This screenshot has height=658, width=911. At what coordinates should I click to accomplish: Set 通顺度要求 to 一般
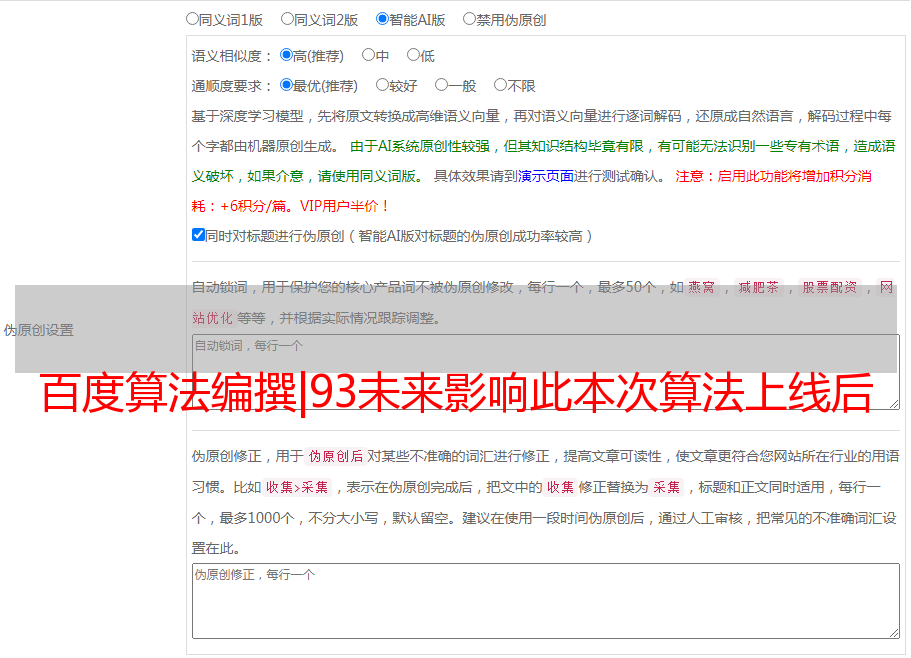[x=441, y=85]
